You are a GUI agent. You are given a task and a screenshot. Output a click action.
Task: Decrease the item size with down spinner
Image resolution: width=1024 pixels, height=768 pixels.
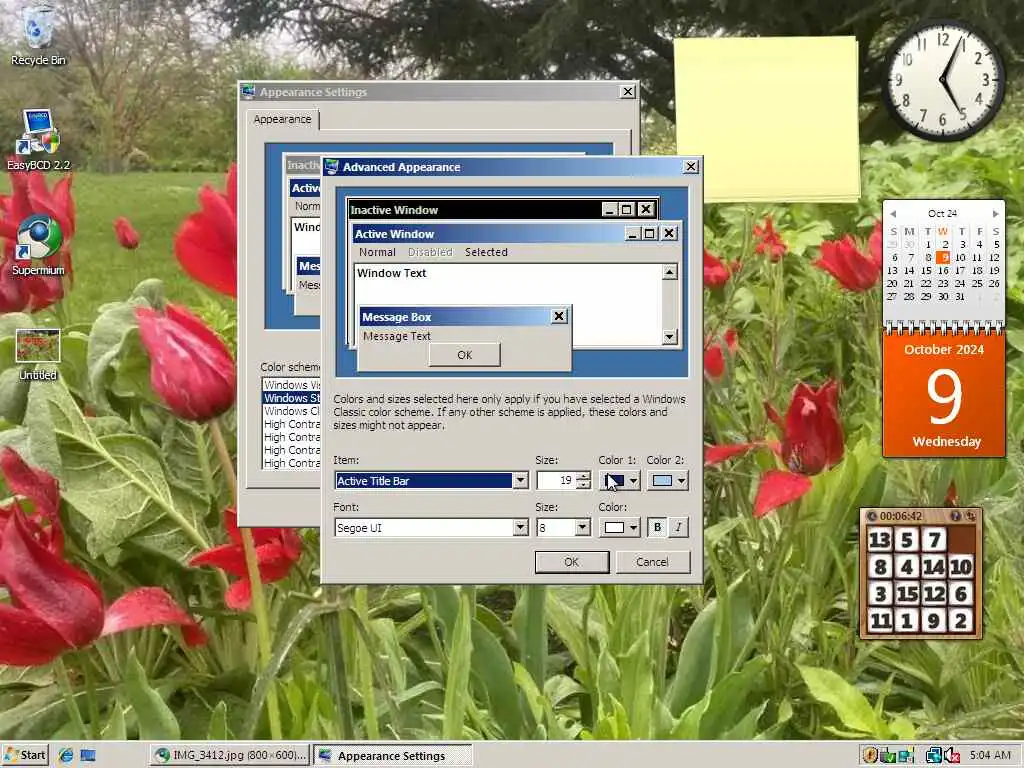click(x=583, y=485)
